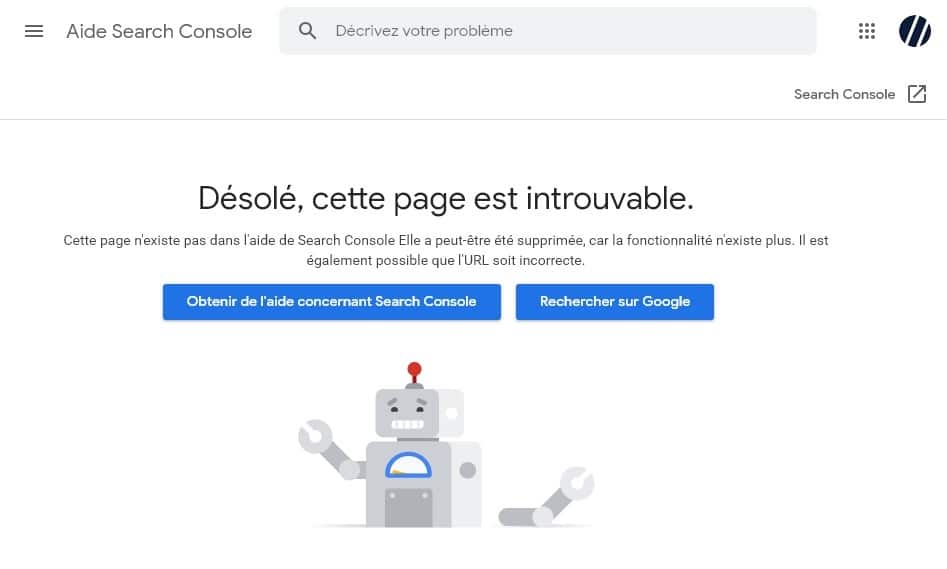947x569 pixels.
Task: Open the hamburger main menu
Action: point(34,31)
